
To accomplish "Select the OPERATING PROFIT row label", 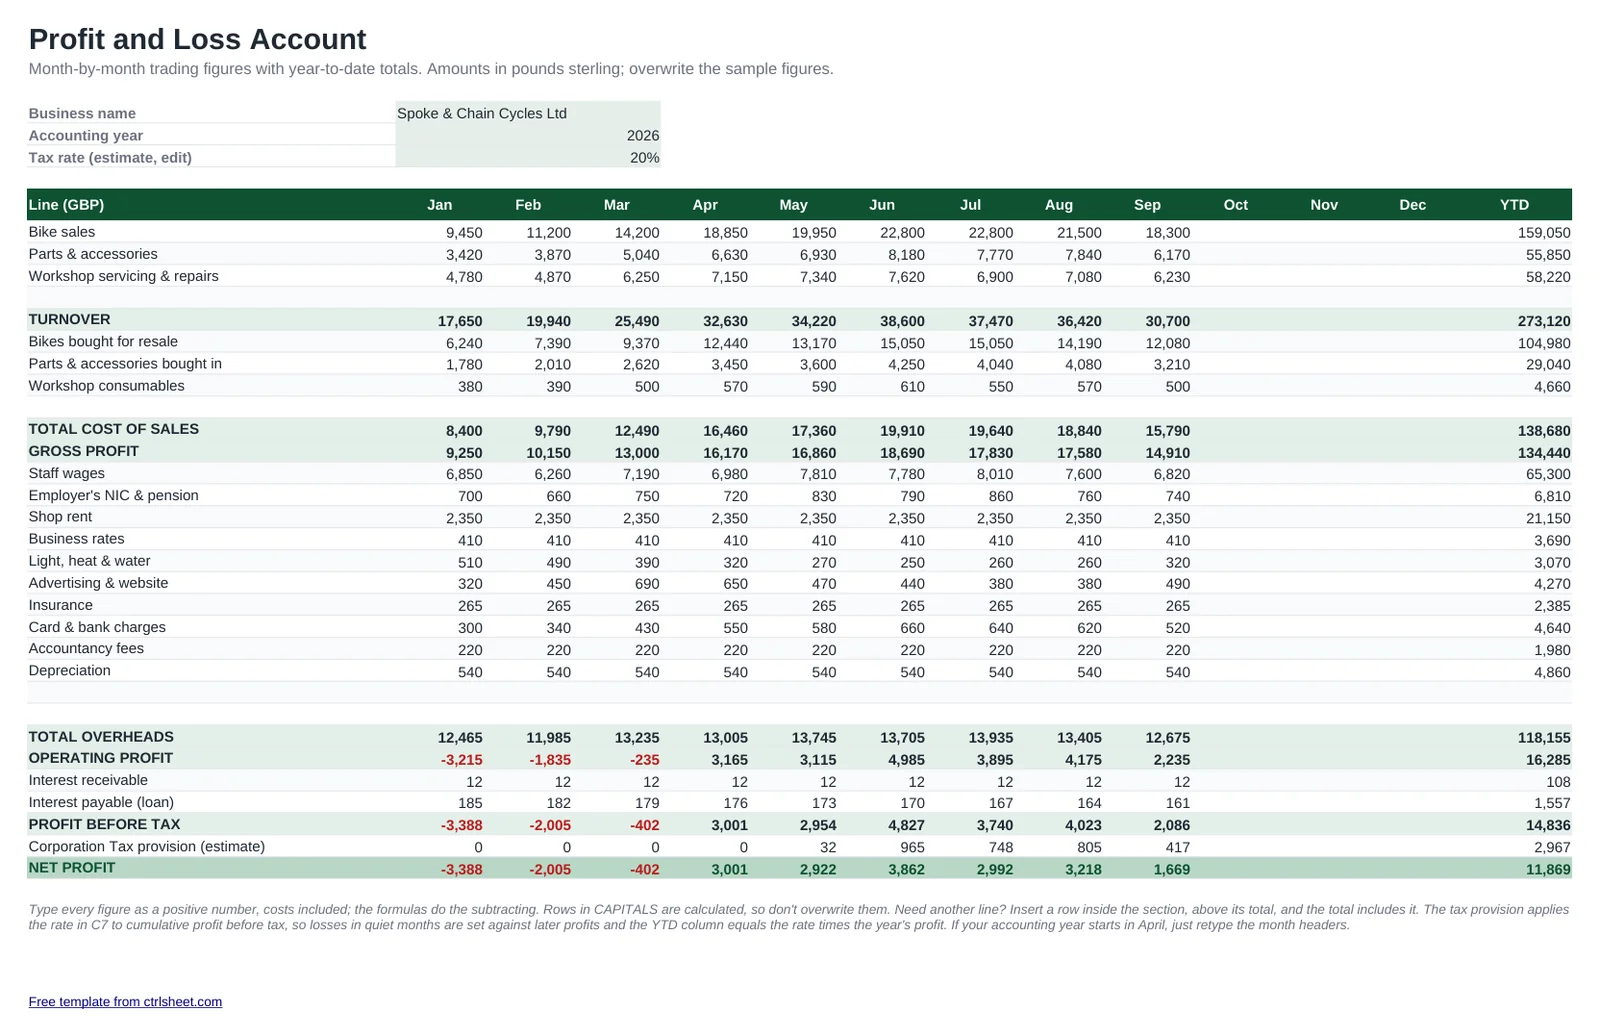I will [100, 757].
